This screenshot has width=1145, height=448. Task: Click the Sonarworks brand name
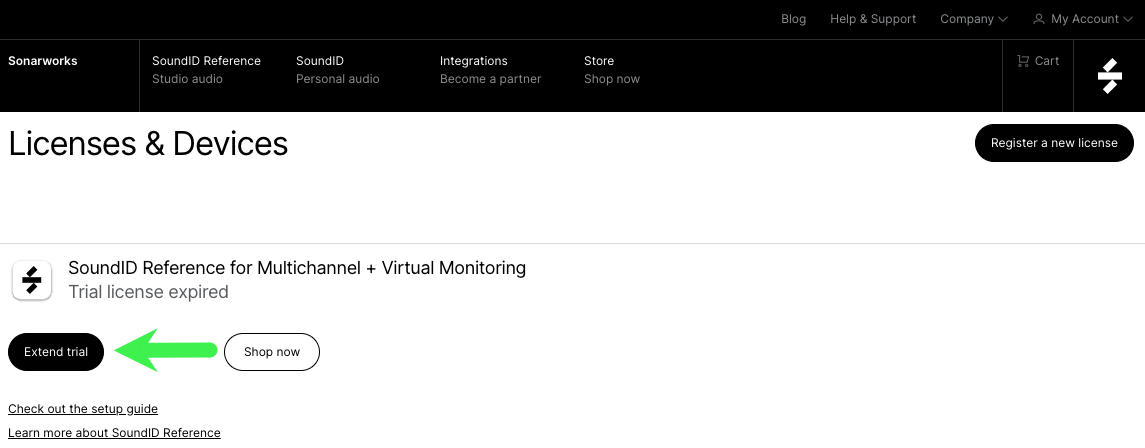(42, 61)
